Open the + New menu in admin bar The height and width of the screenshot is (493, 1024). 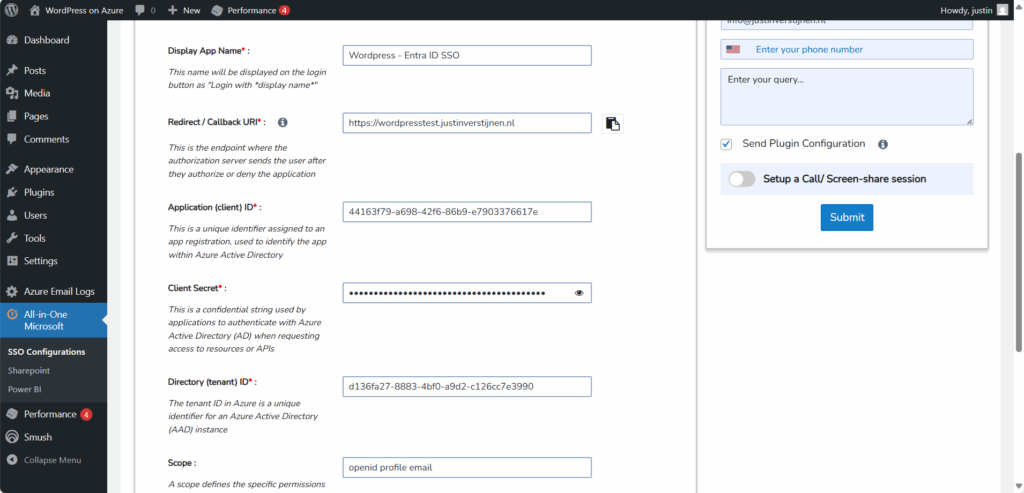[184, 10]
